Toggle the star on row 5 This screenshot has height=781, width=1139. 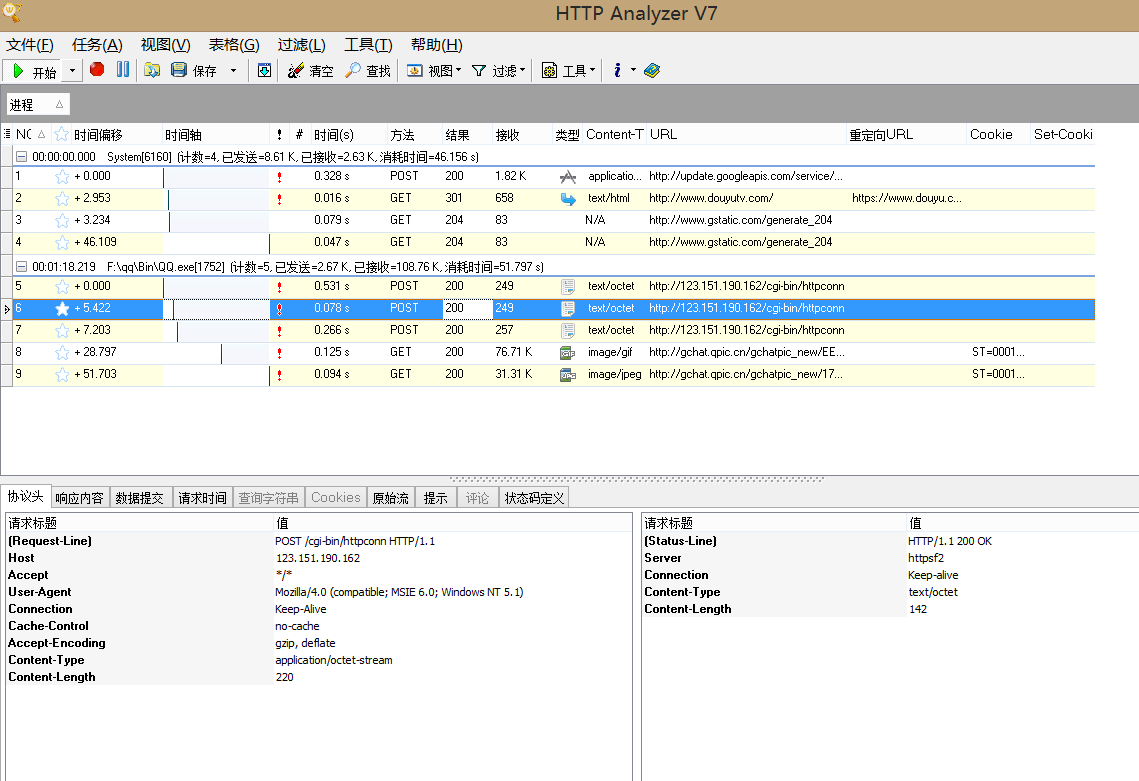(62, 286)
